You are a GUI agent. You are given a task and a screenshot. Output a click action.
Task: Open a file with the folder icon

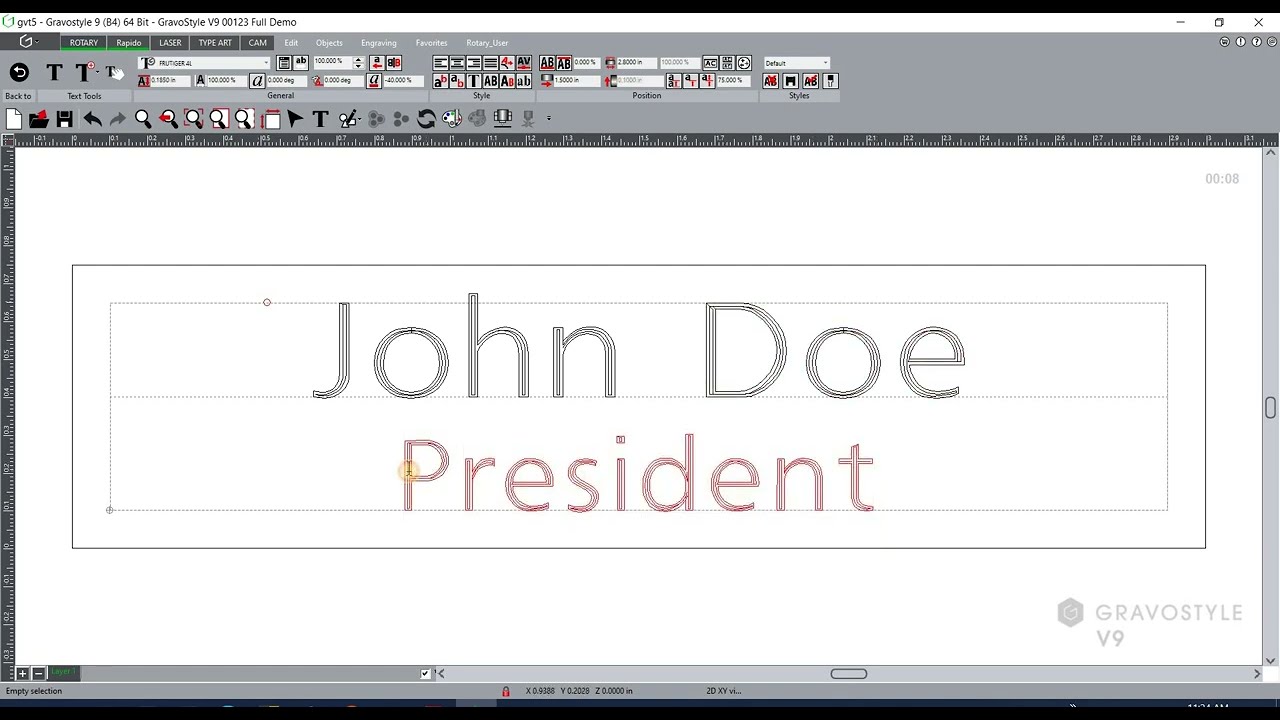click(x=39, y=119)
